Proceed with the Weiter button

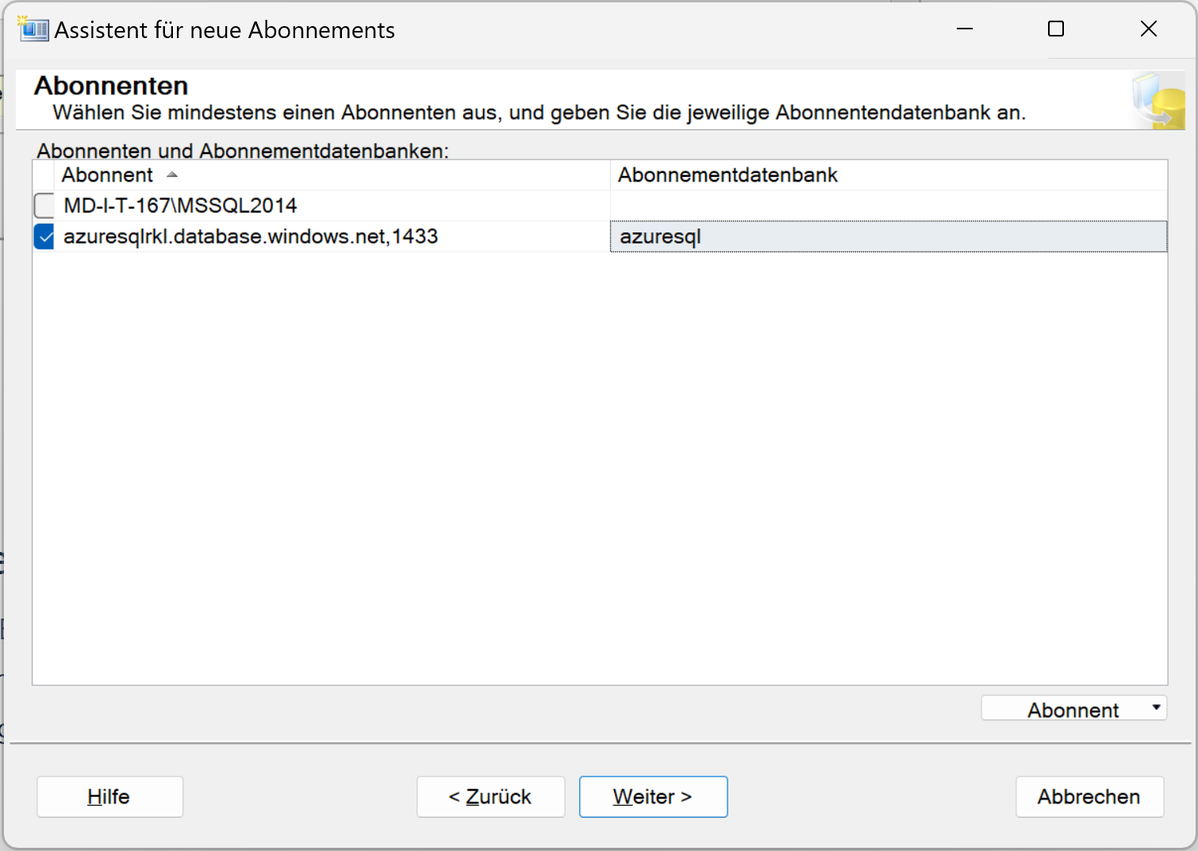pos(653,797)
